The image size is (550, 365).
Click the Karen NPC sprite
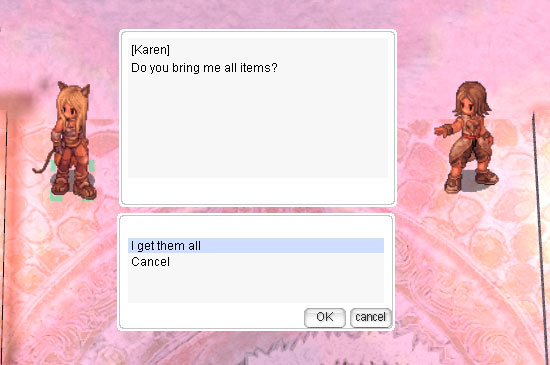467,137
